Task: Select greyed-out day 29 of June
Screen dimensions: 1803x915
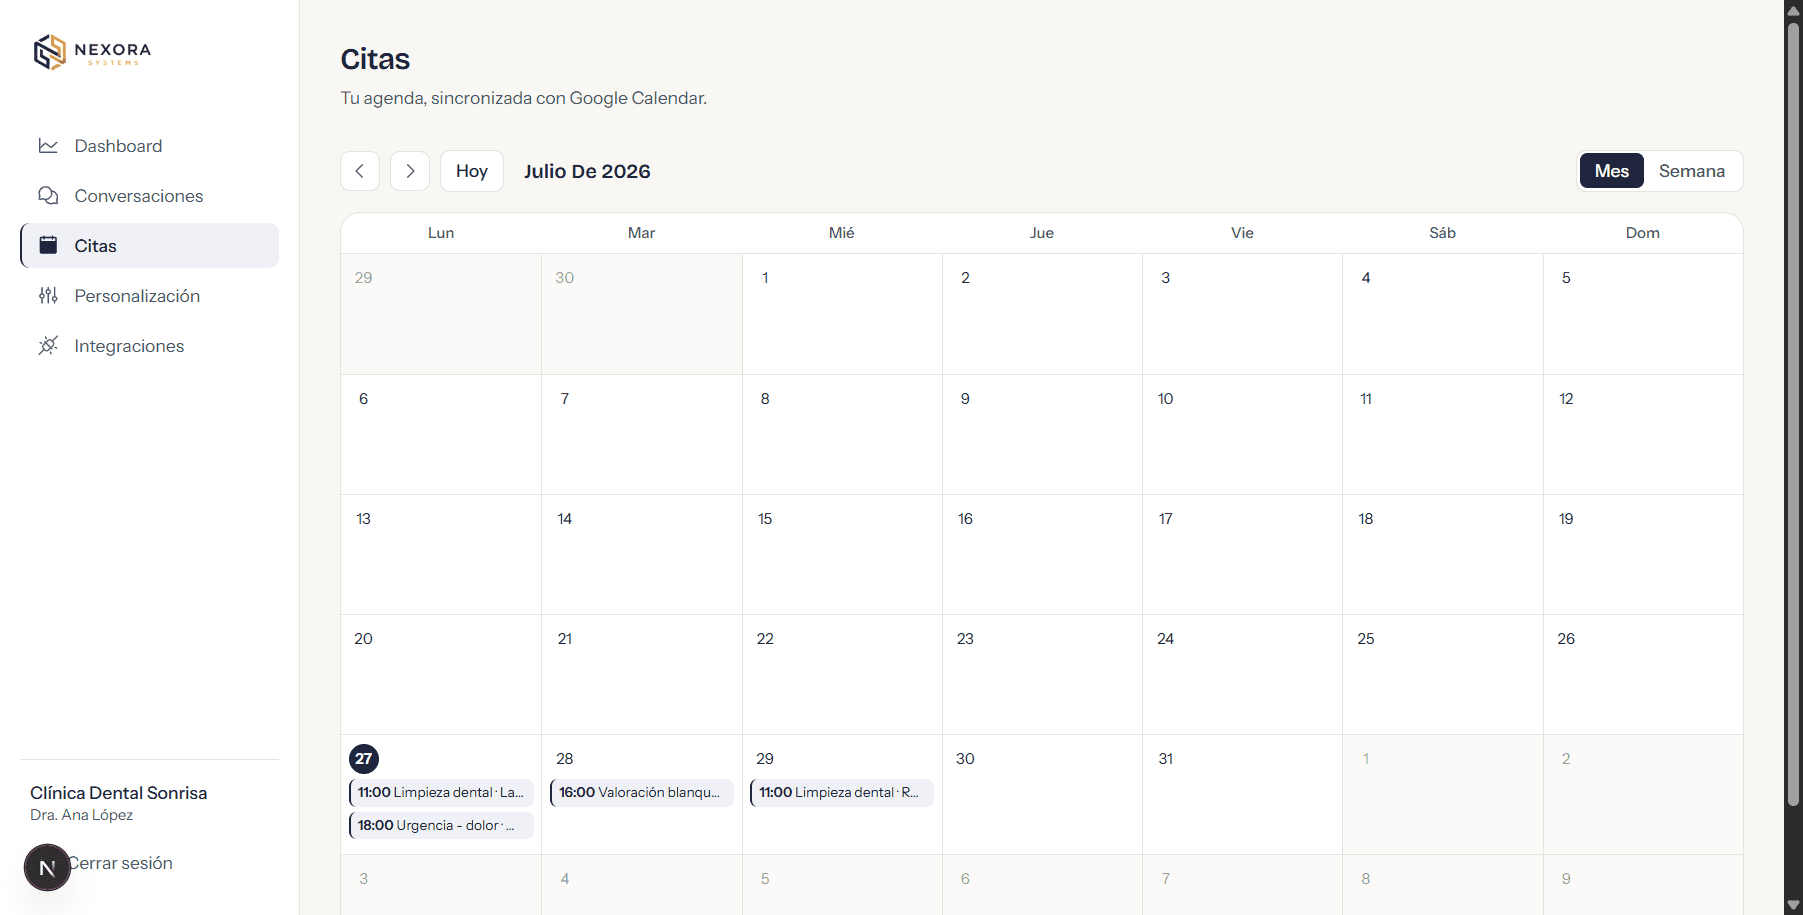Action: point(364,278)
